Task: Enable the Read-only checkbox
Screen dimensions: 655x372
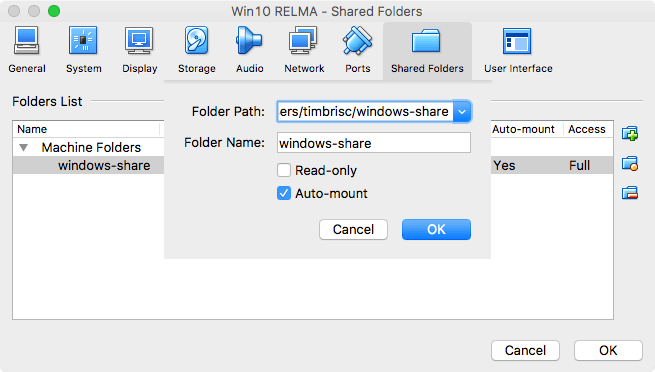Action: pos(284,170)
